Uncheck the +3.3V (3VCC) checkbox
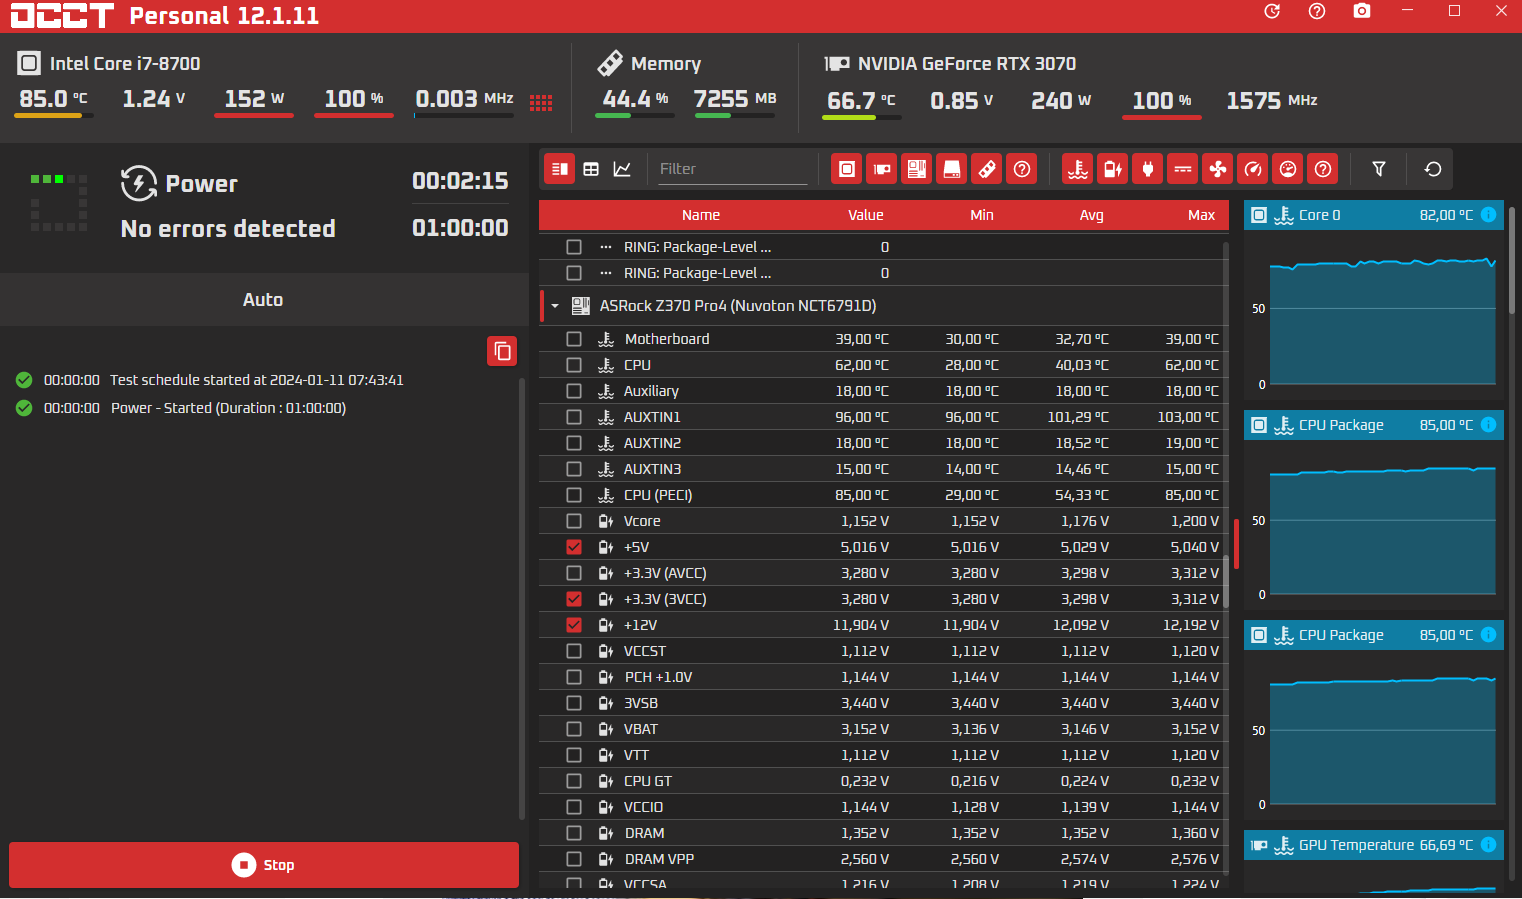 click(x=574, y=599)
